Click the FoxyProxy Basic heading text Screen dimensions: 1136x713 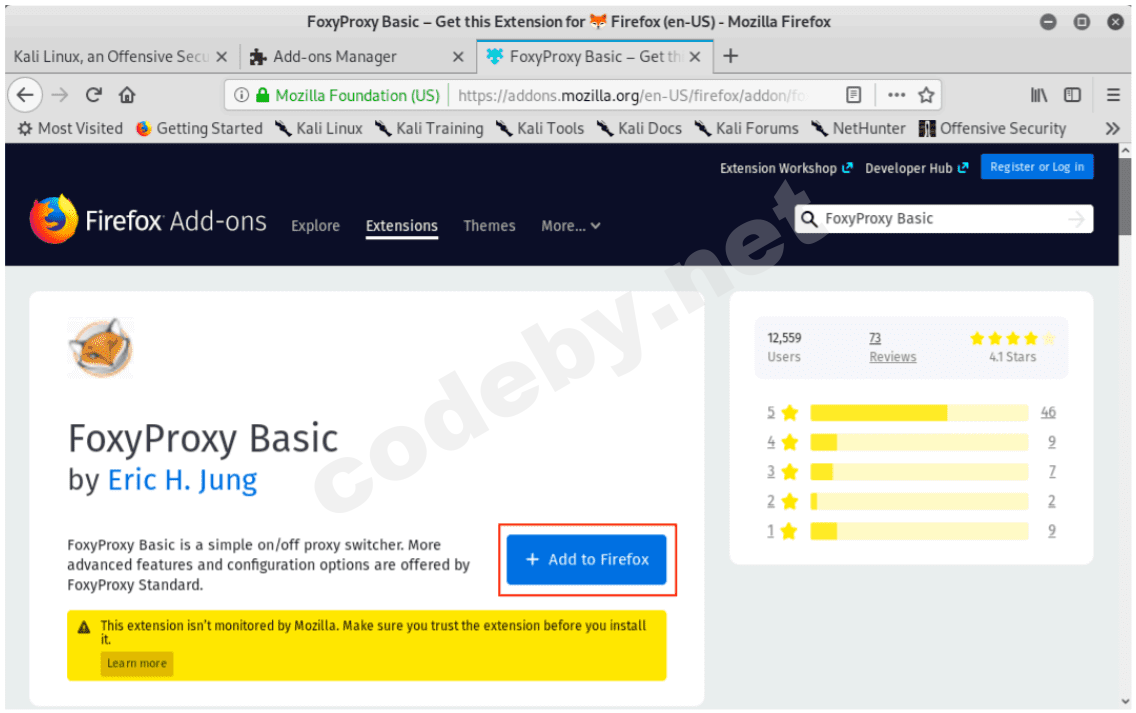[x=203, y=438]
